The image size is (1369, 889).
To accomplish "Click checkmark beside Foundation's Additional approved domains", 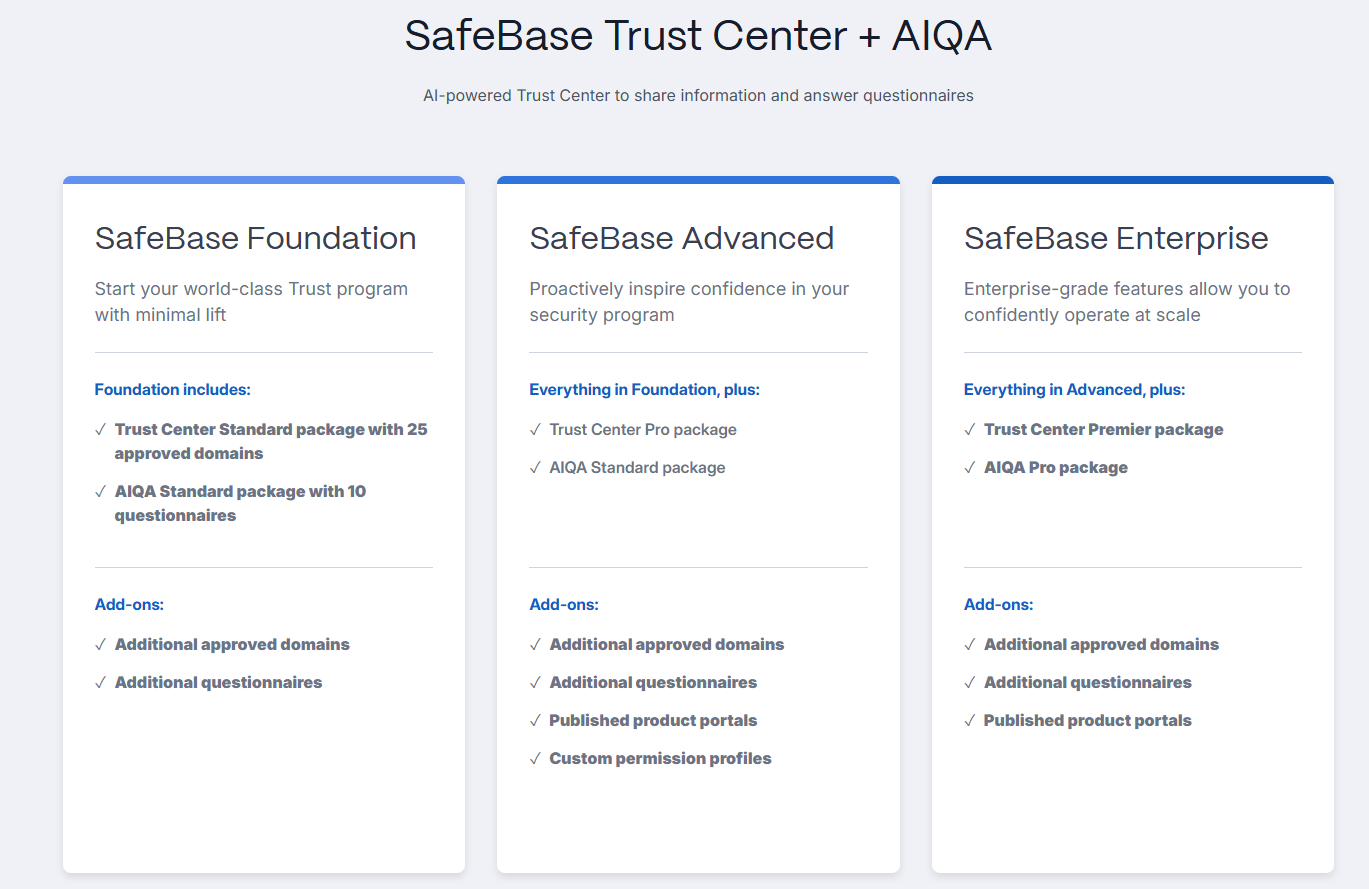I will pos(100,645).
